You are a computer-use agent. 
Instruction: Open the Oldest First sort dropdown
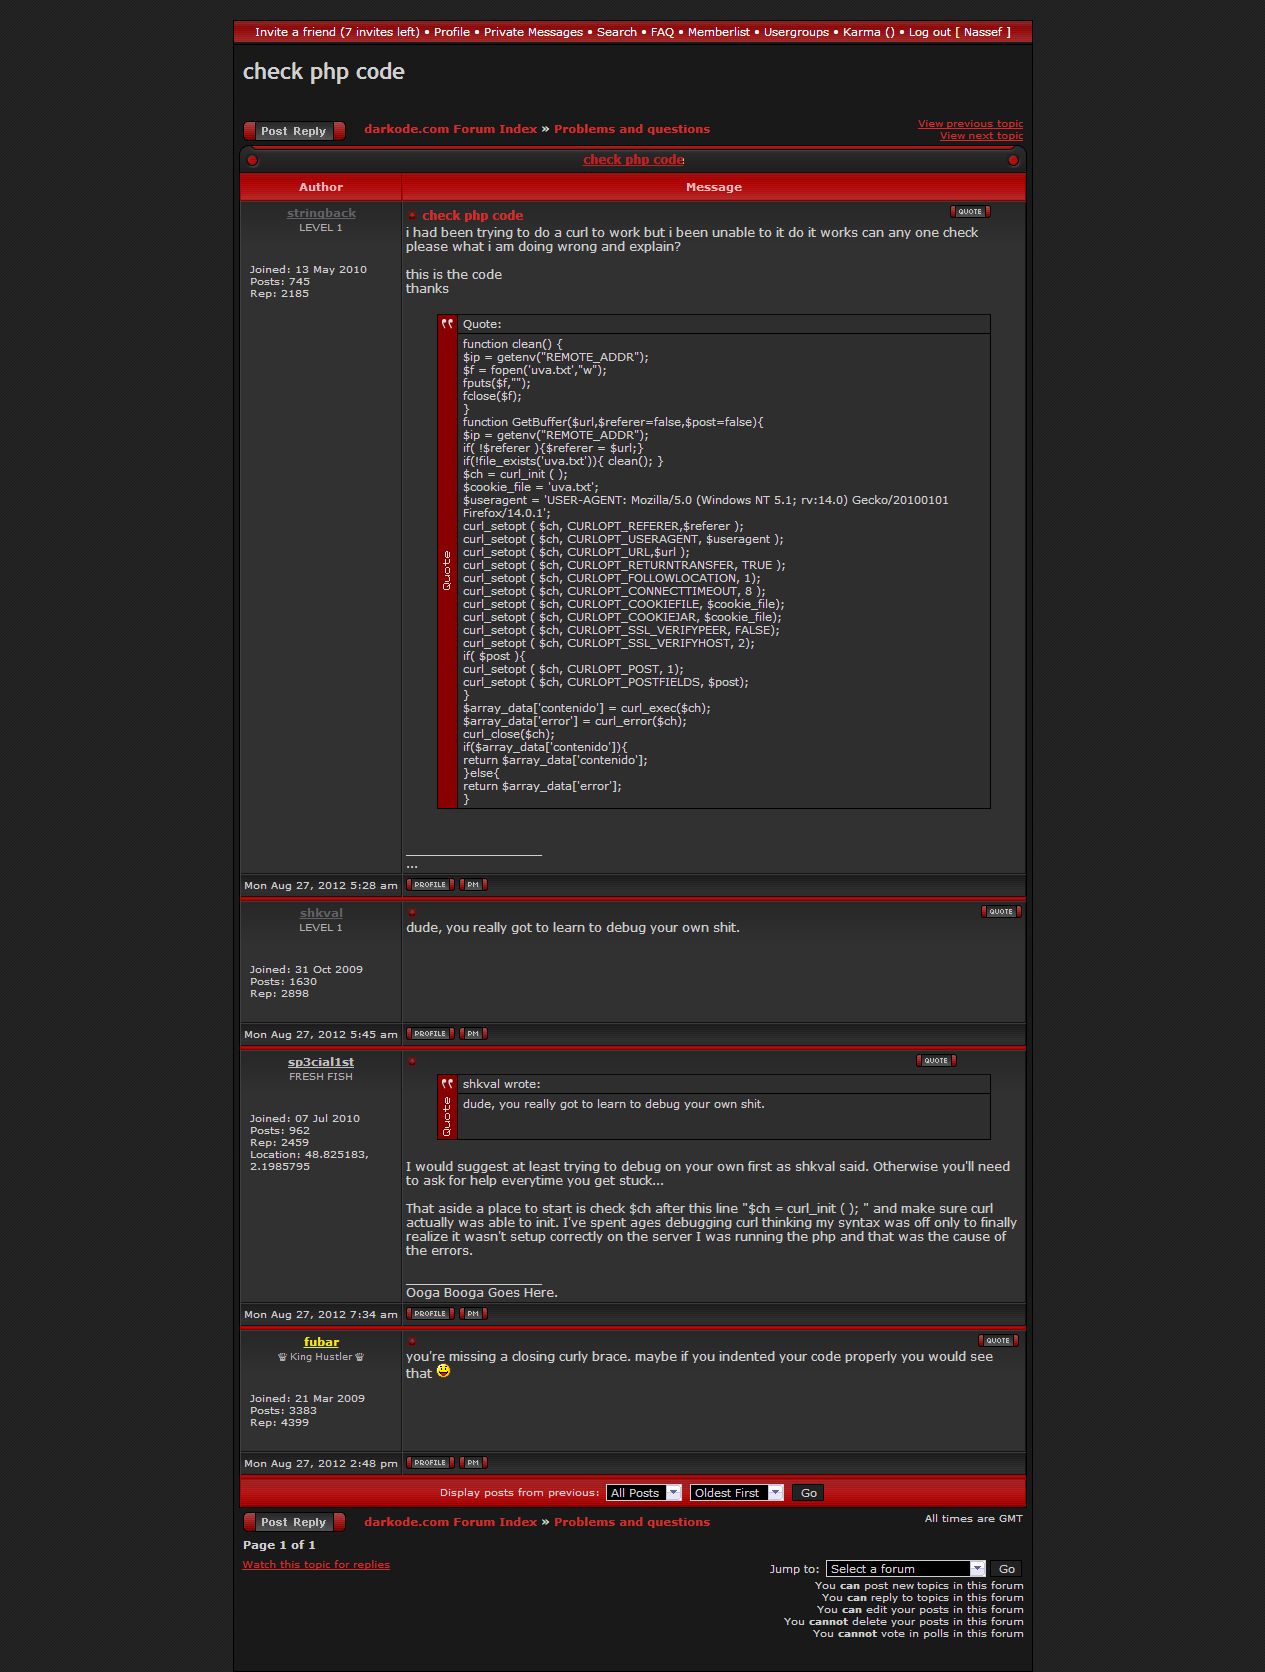click(x=736, y=1493)
